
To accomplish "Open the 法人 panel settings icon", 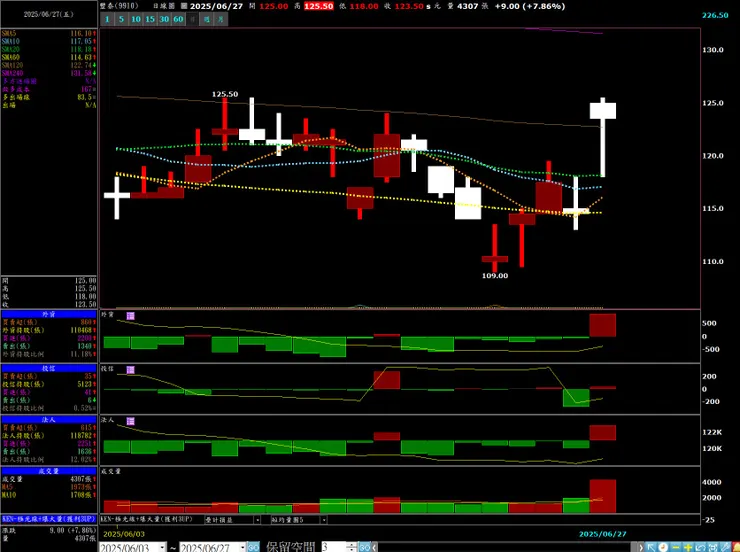I will 131,421.
